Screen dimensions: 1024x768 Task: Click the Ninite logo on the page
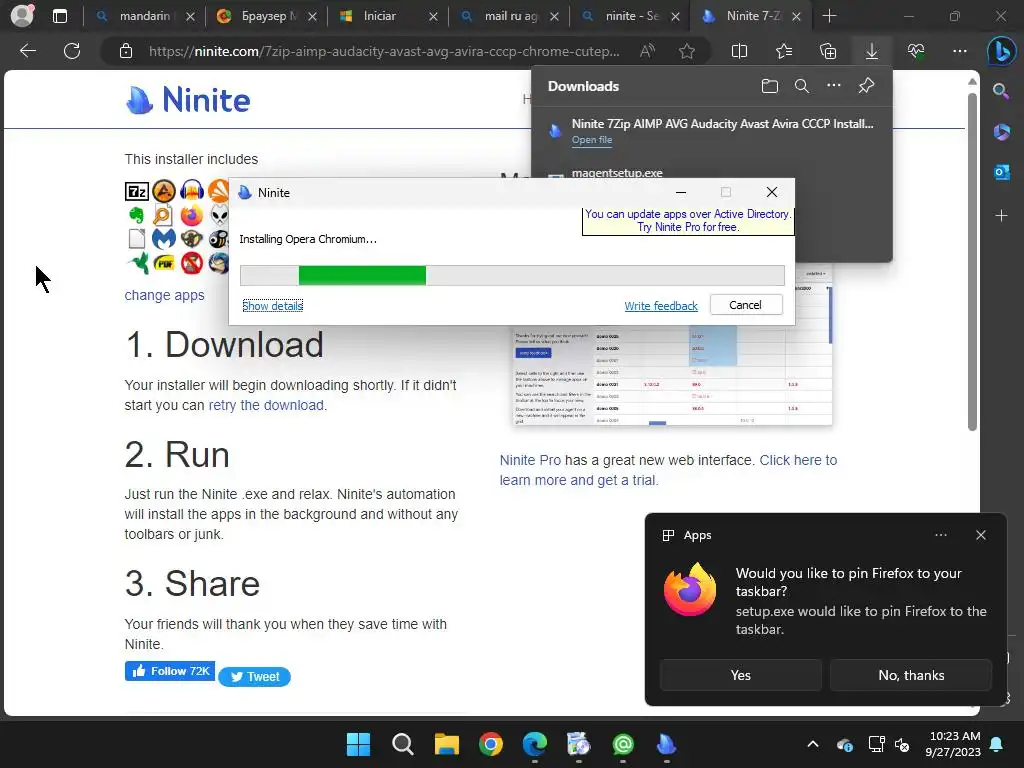(x=188, y=100)
